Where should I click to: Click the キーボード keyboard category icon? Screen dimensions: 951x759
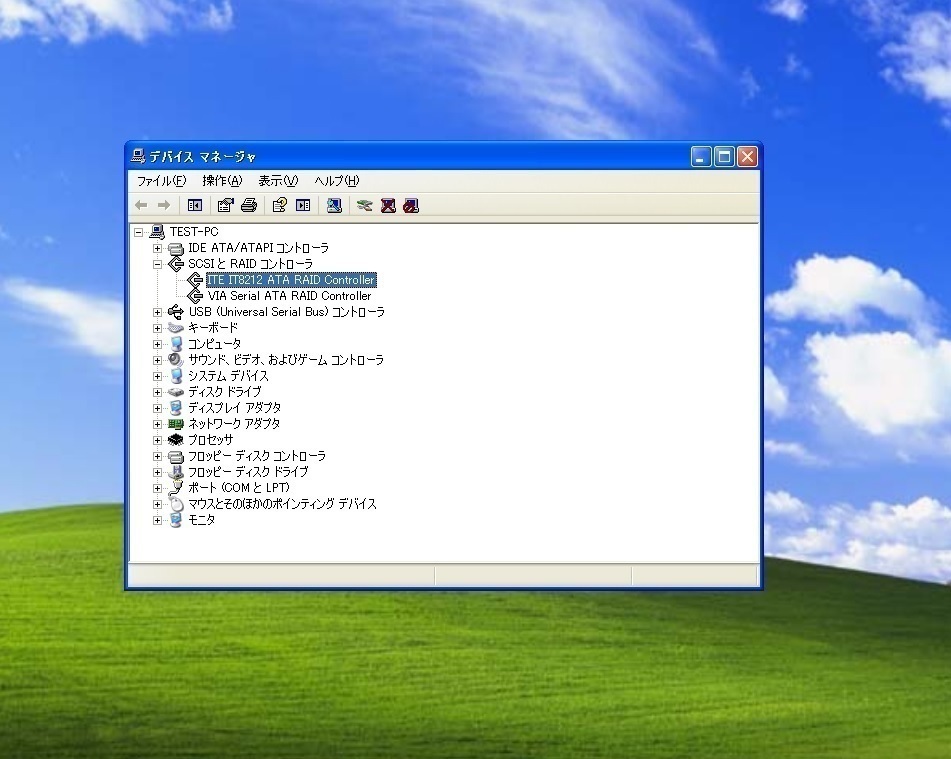[x=176, y=328]
